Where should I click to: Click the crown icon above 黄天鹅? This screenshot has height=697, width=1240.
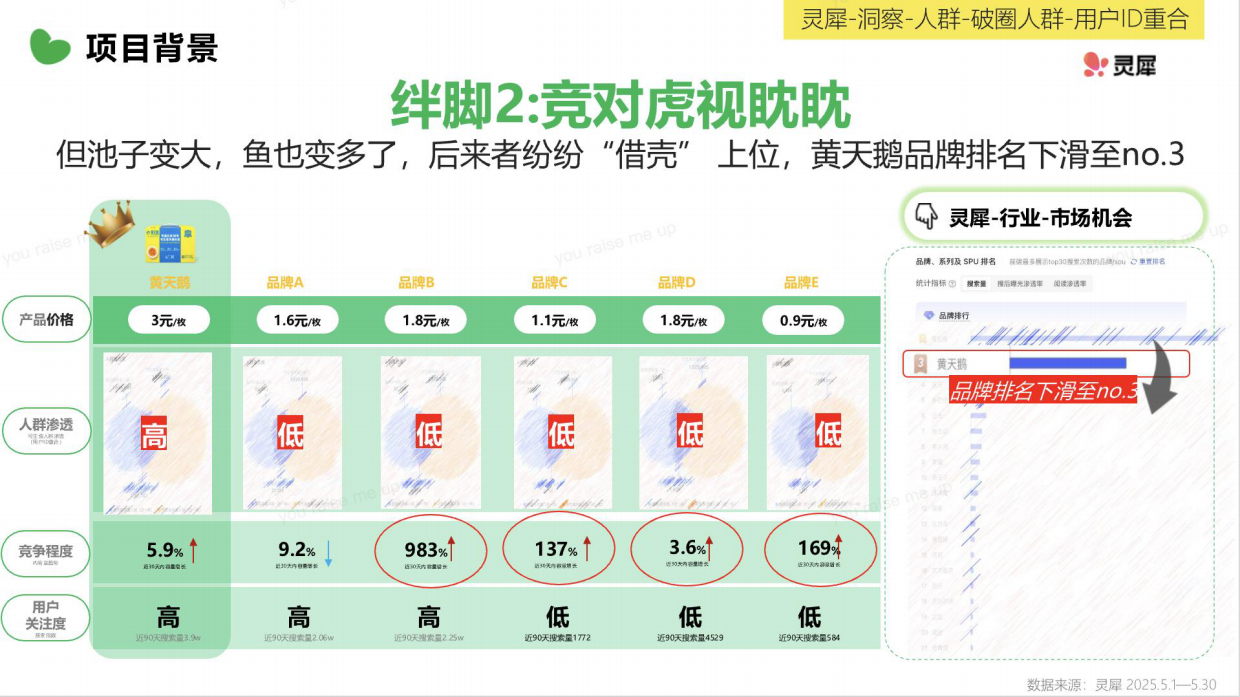[x=109, y=222]
